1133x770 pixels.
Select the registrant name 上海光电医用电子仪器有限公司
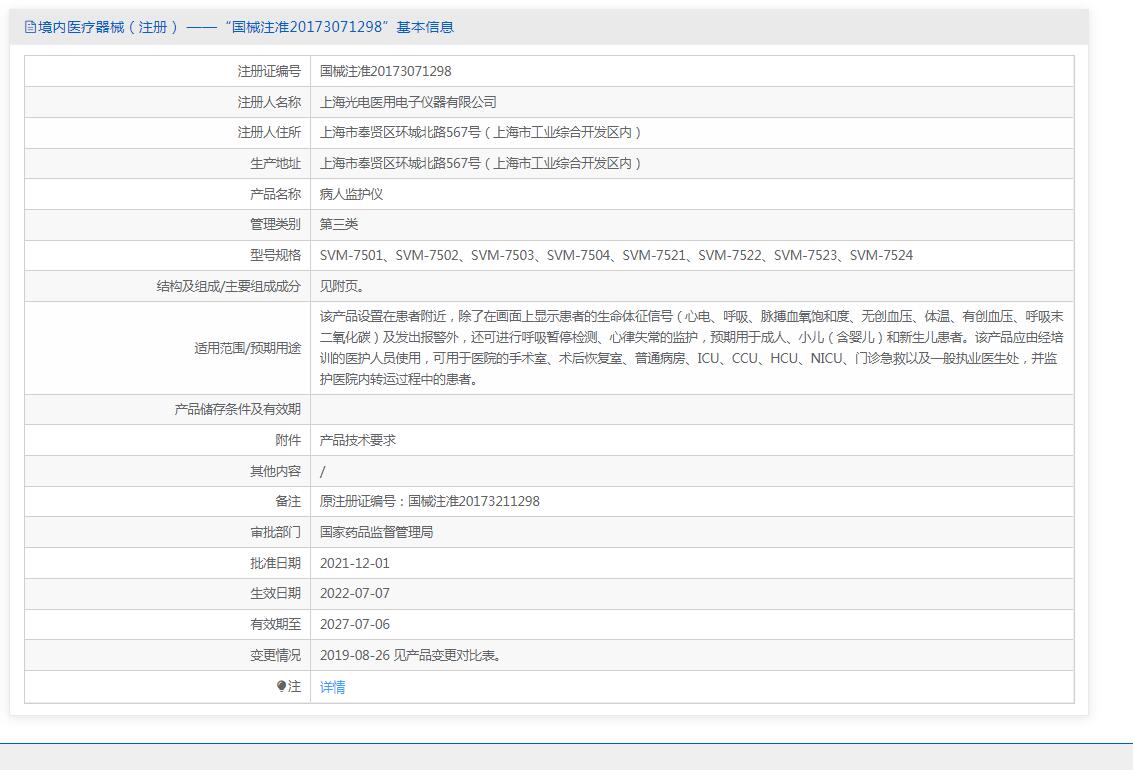tap(408, 102)
